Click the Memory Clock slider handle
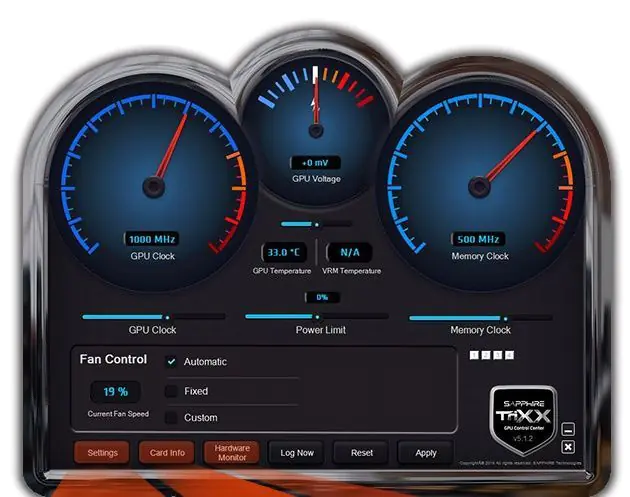The width and height of the screenshot is (630, 497). coord(505,319)
